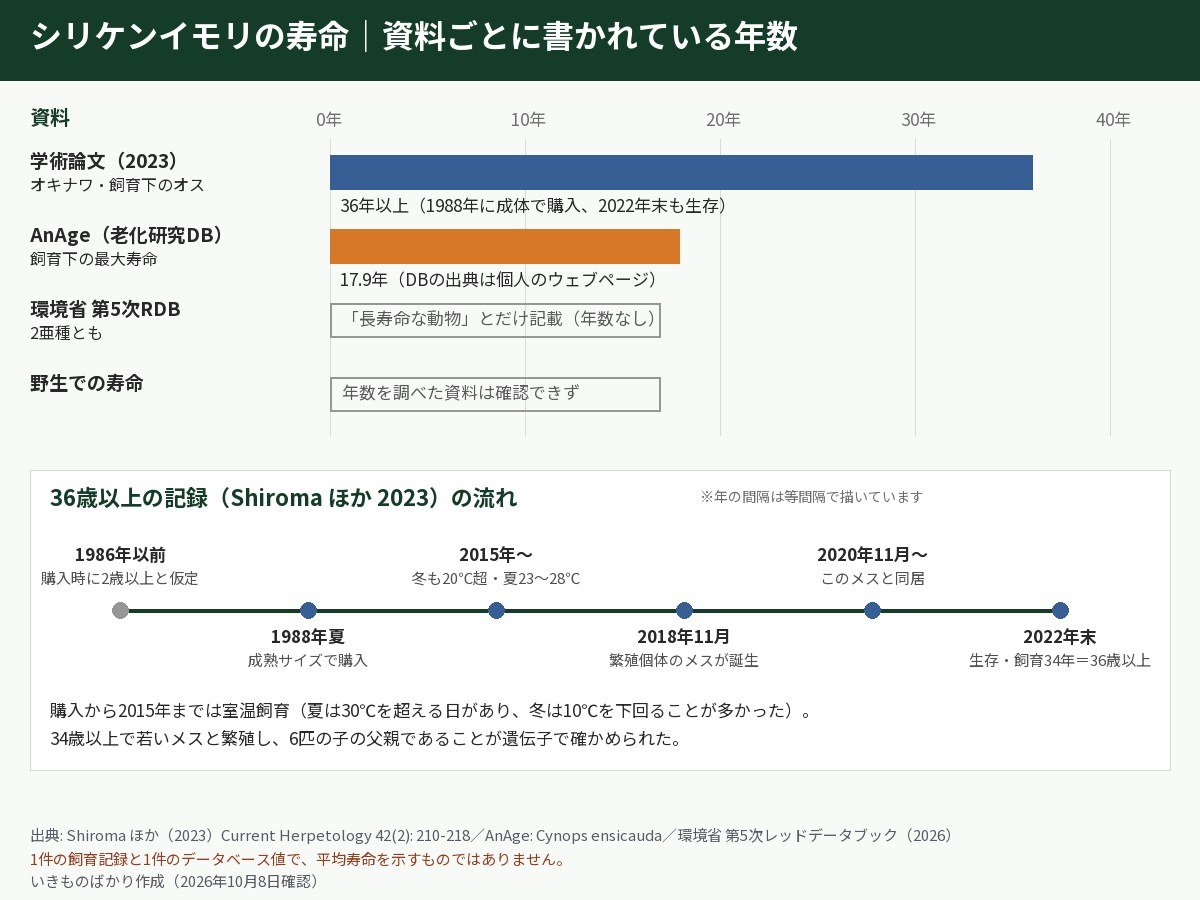Click the sentence starting 34歳以上で若いメスと繁殖し
Screen dimensions: 1200x900
[366, 739]
